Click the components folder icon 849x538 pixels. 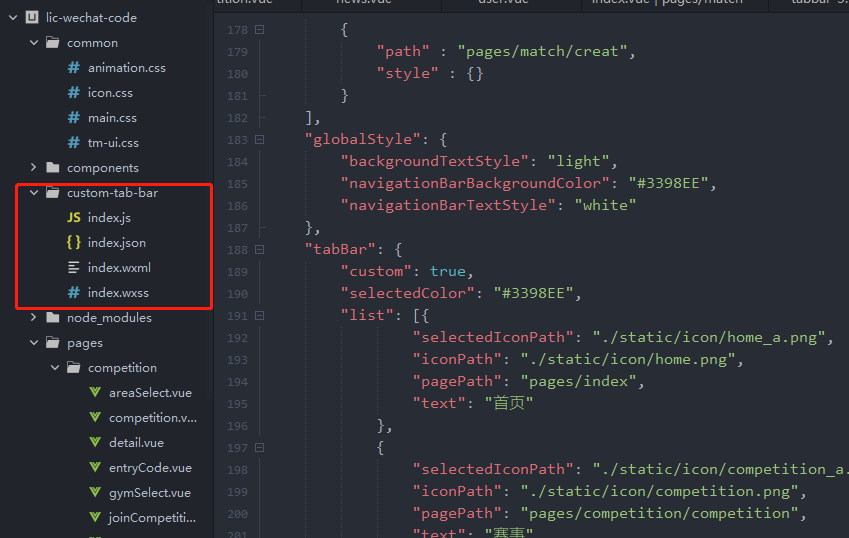pos(53,167)
